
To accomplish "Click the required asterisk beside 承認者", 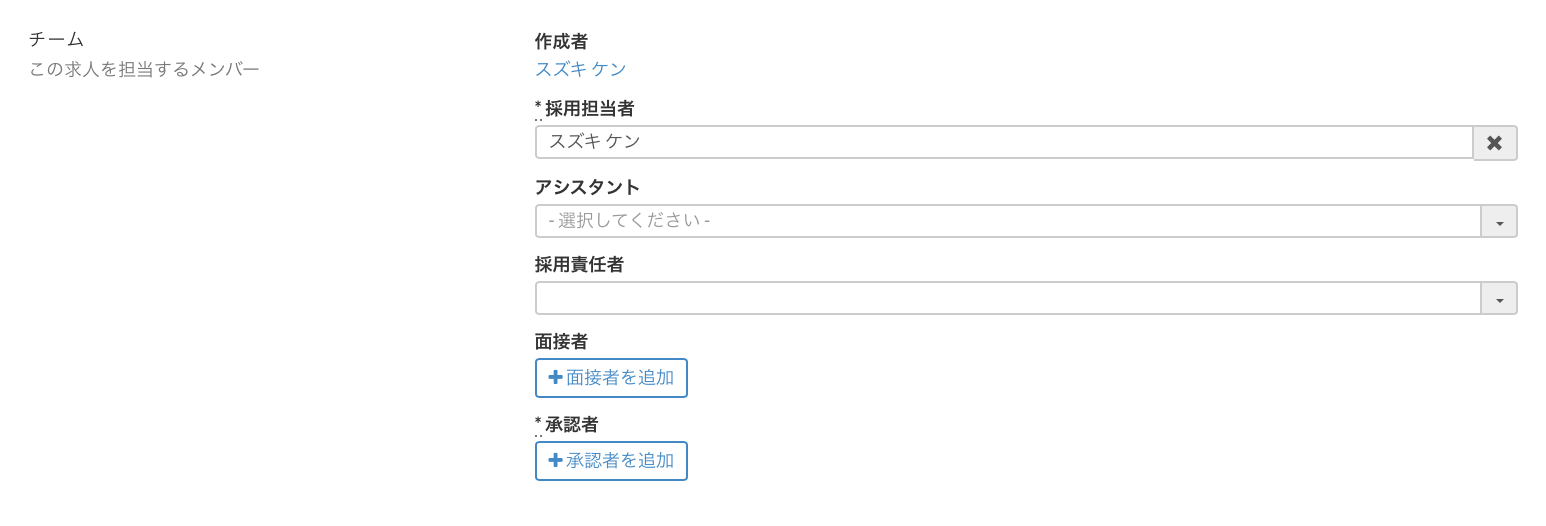I will (x=538, y=422).
